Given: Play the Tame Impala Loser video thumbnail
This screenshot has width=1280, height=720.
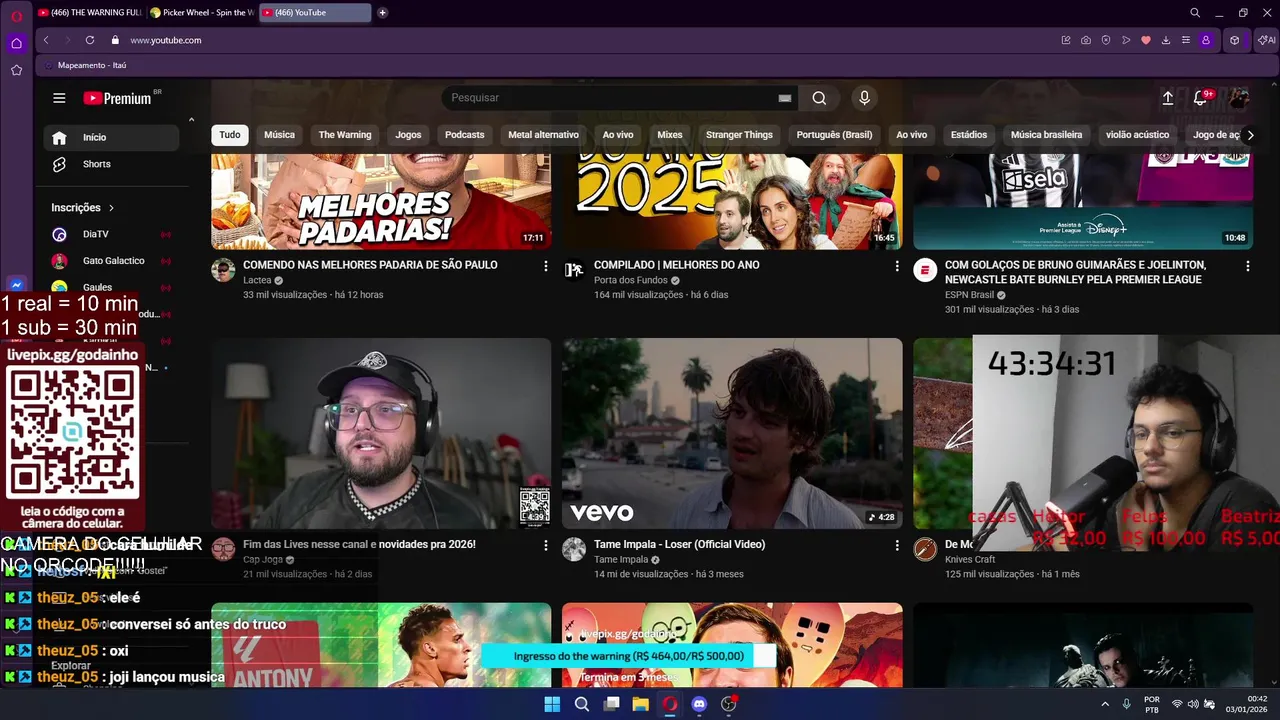Looking at the screenshot, I should [732, 433].
